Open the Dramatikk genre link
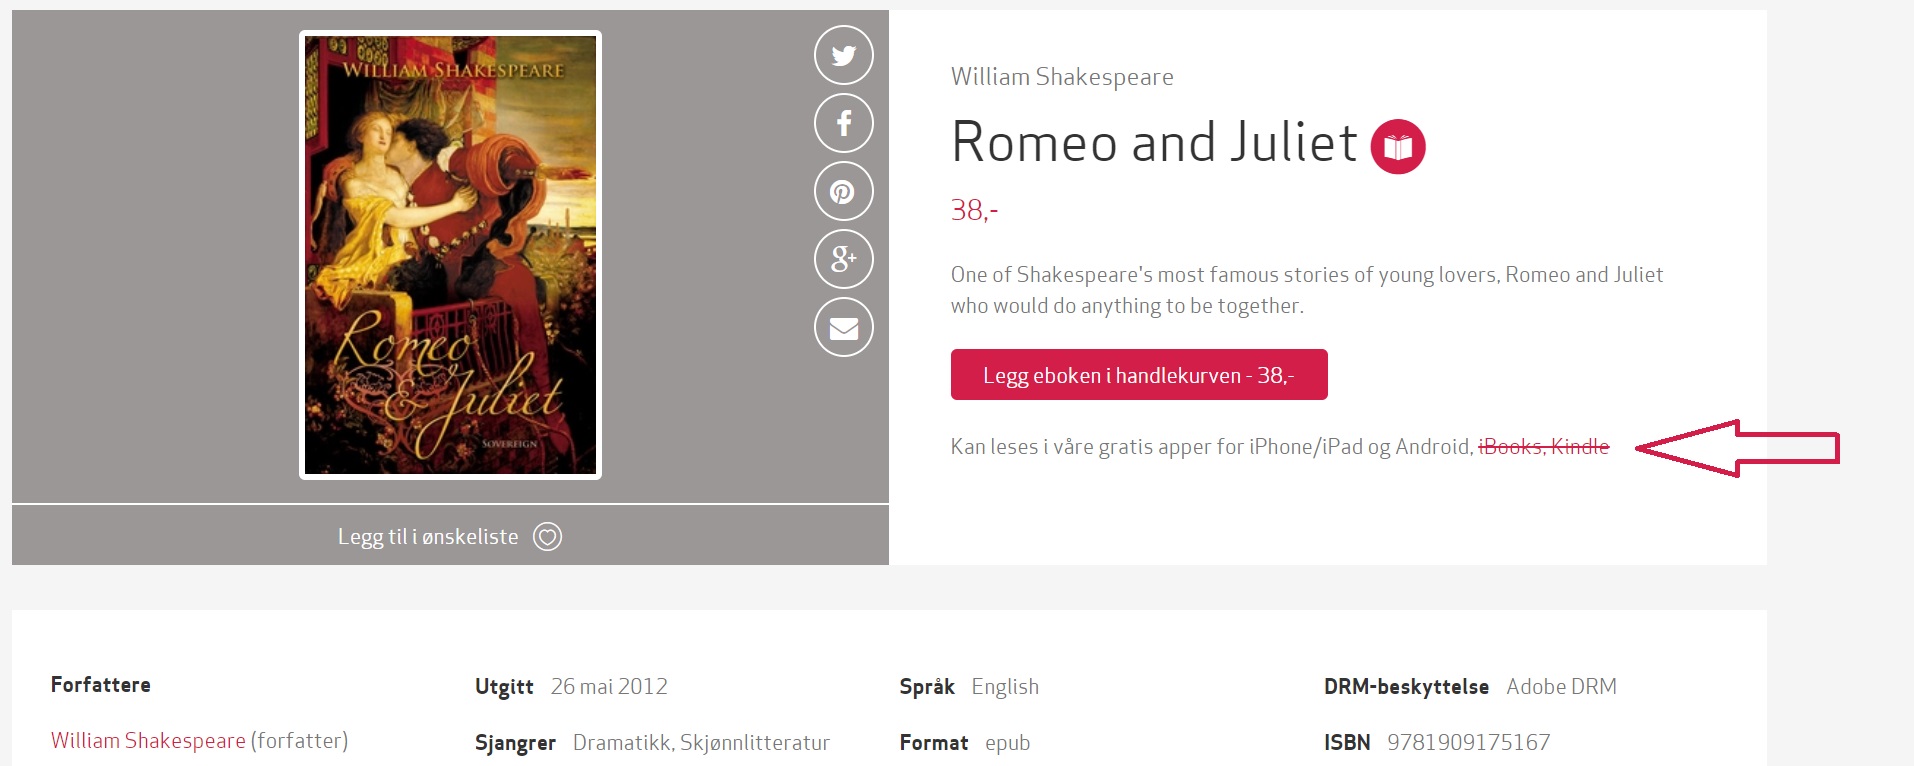Screen dimensions: 1914x766 tap(621, 743)
